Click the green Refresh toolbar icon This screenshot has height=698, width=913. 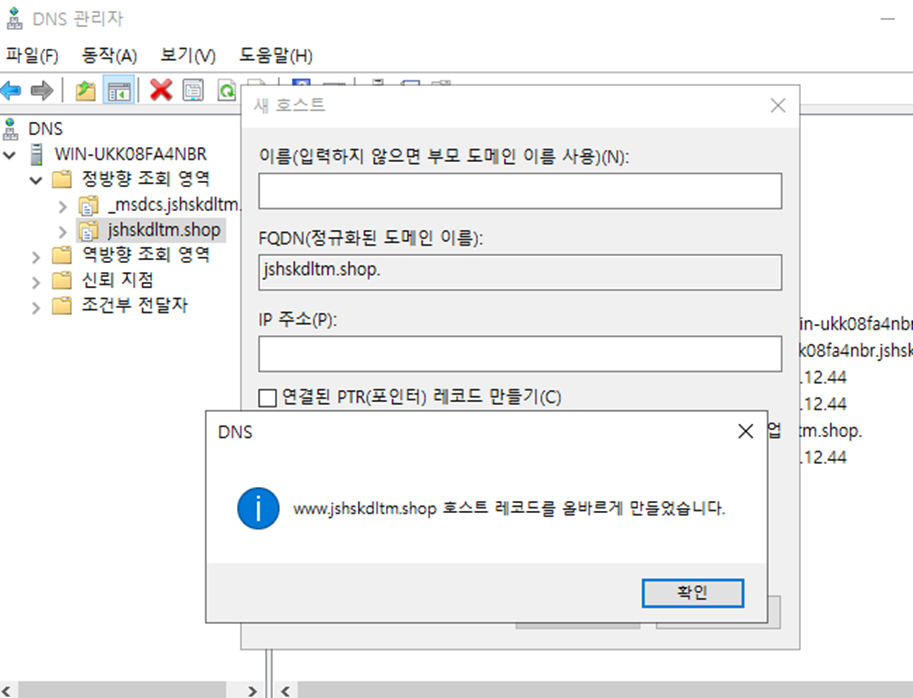(x=227, y=91)
